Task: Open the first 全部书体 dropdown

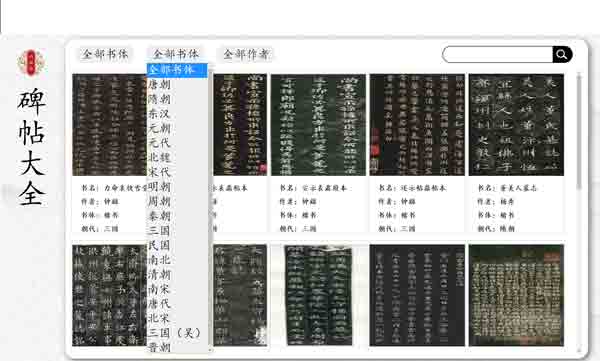Action: (x=105, y=54)
